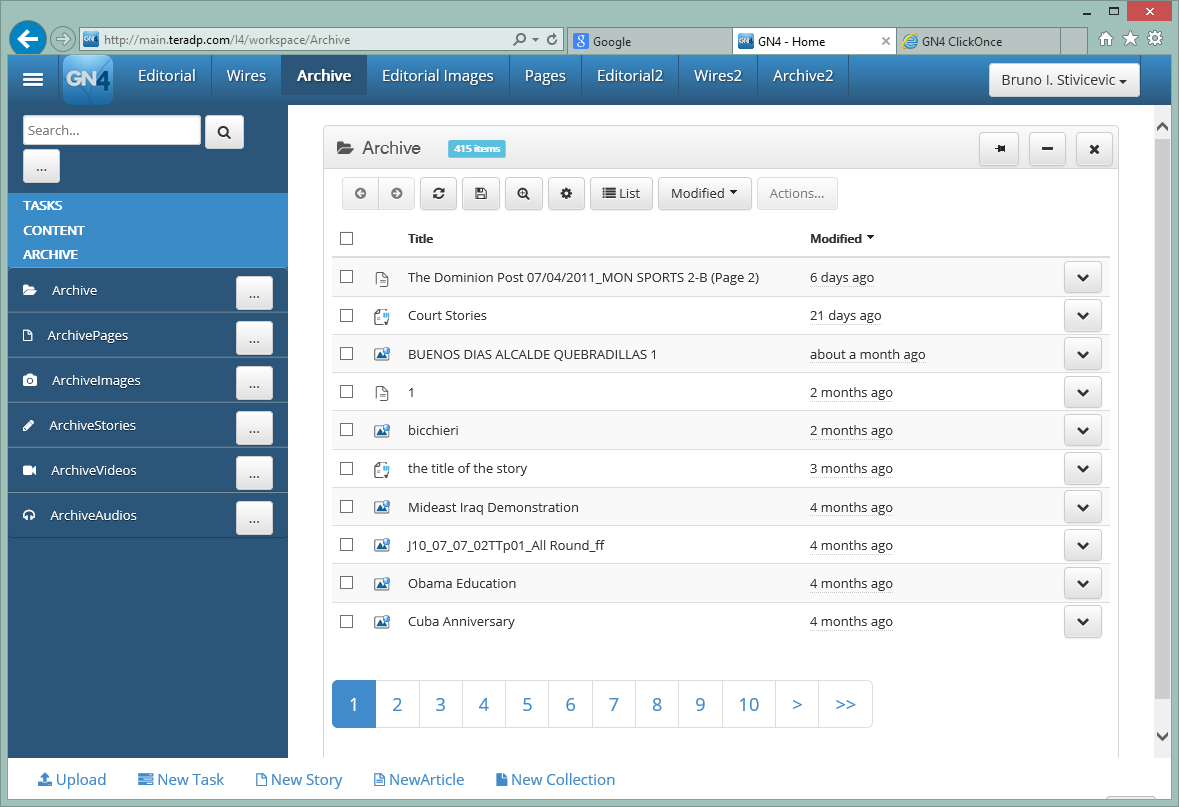Open the Modified sort dropdown button
Image resolution: width=1179 pixels, height=807 pixels.
click(705, 193)
